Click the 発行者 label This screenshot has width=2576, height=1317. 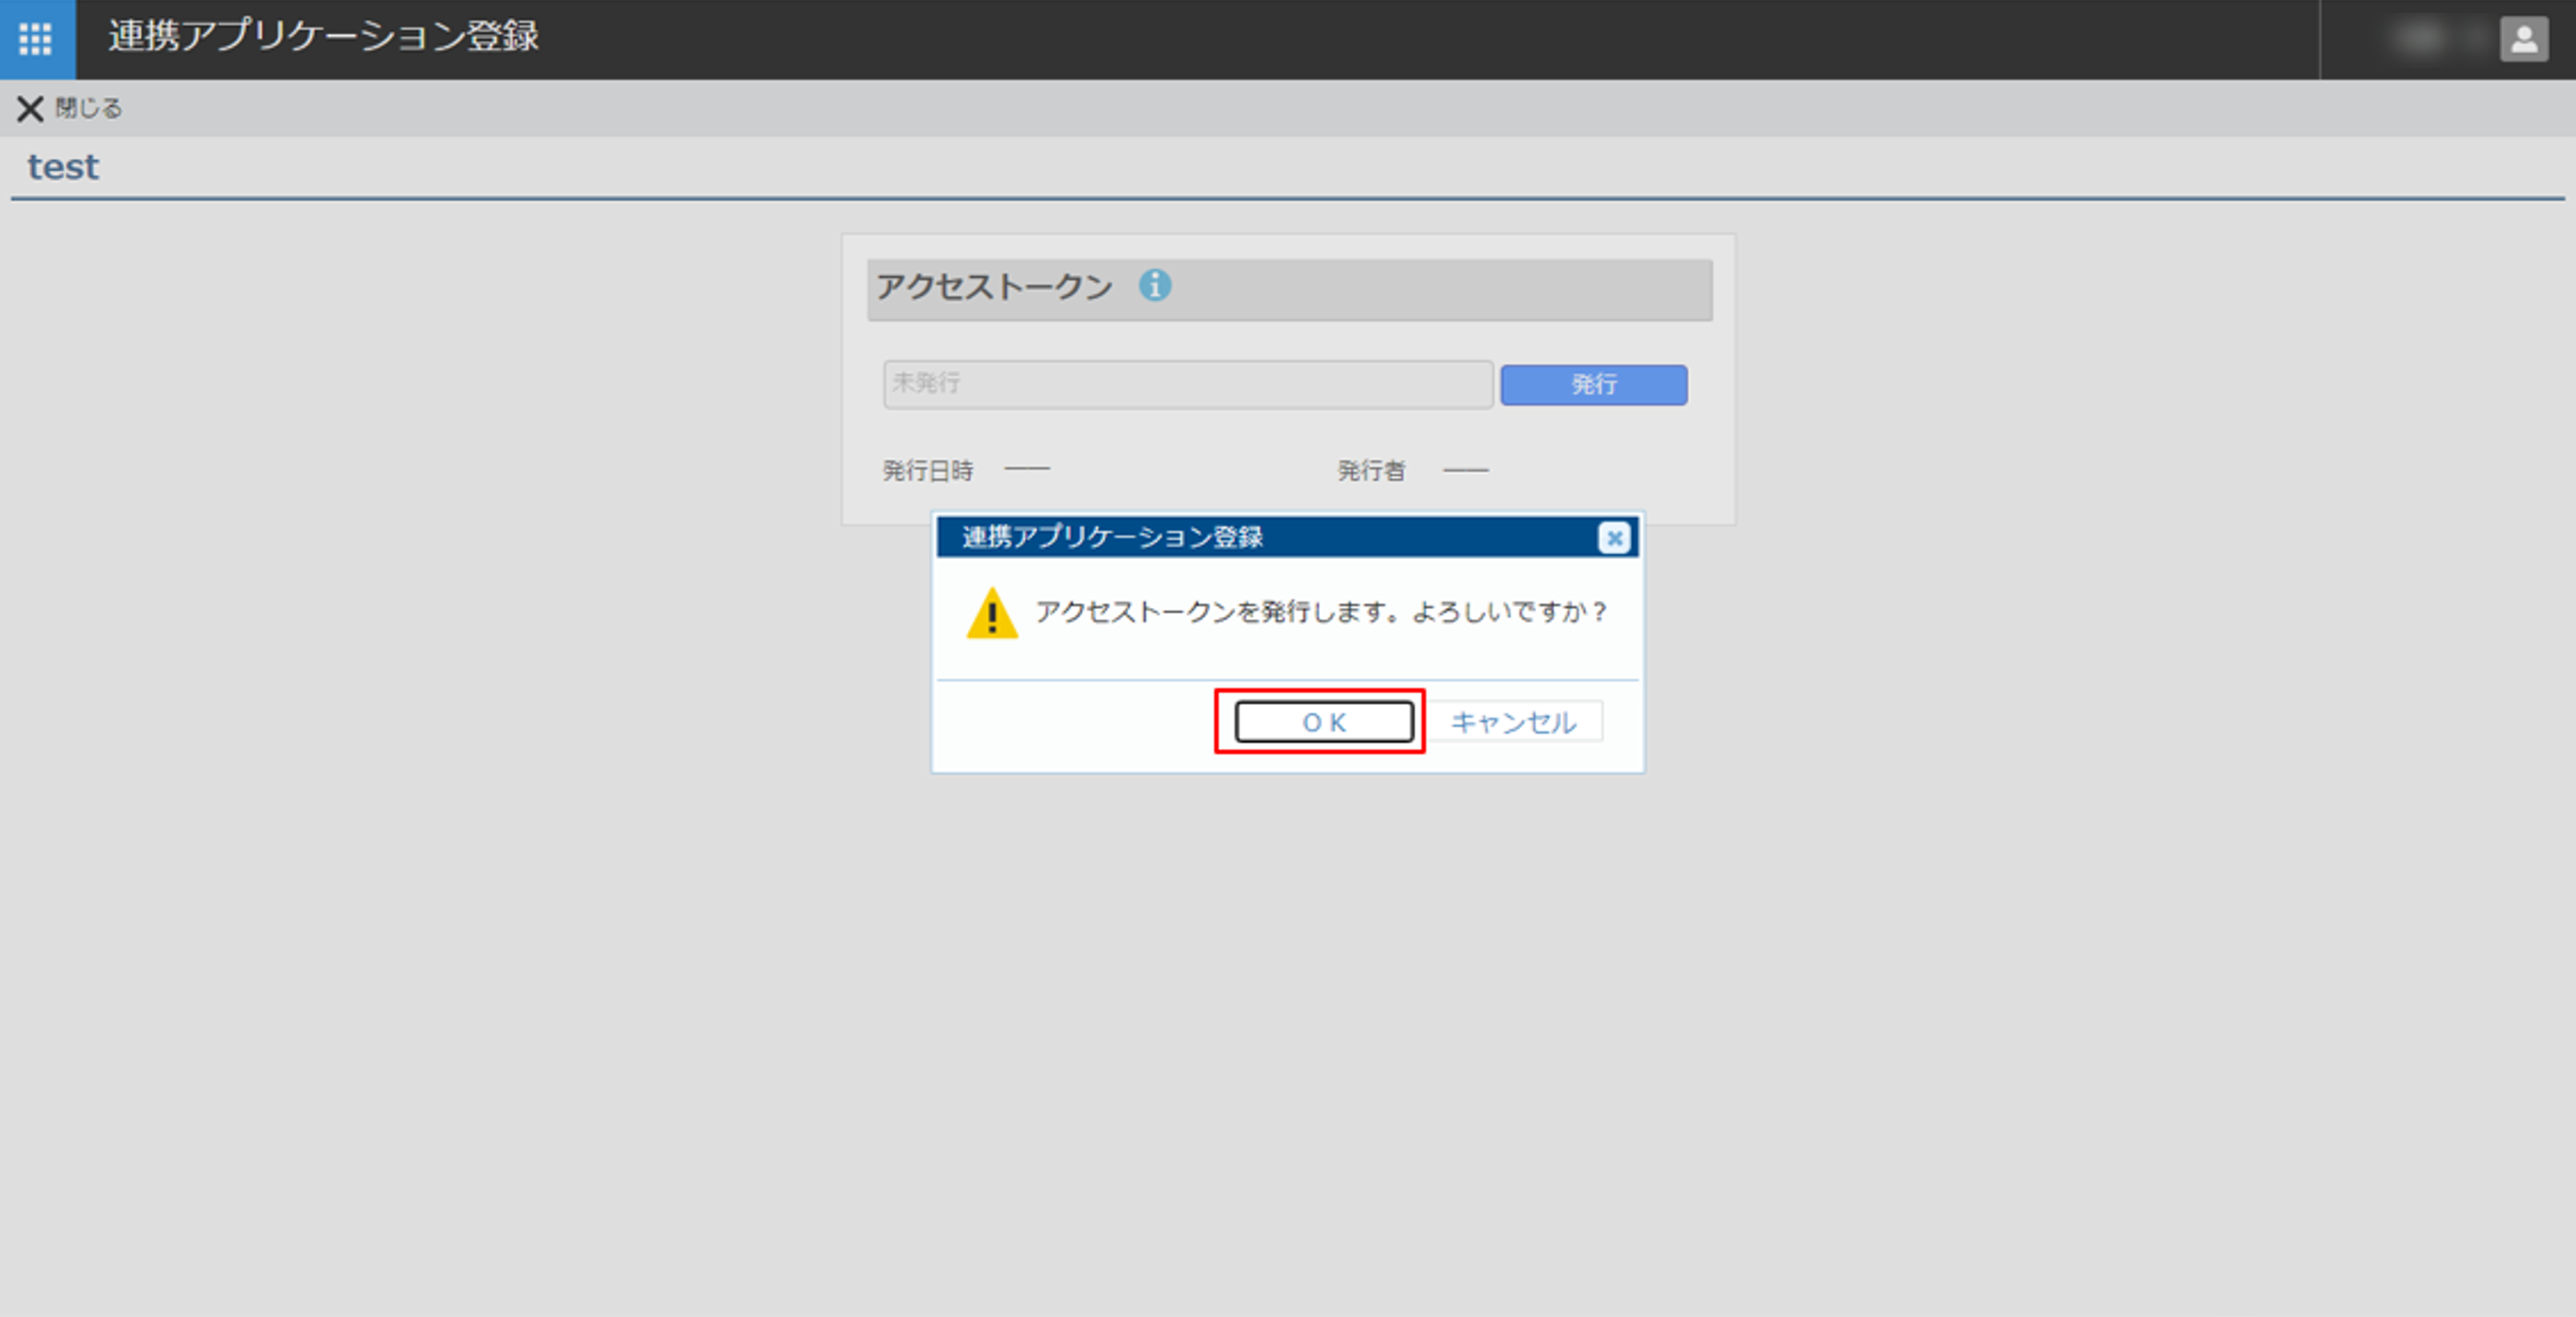1371,470
